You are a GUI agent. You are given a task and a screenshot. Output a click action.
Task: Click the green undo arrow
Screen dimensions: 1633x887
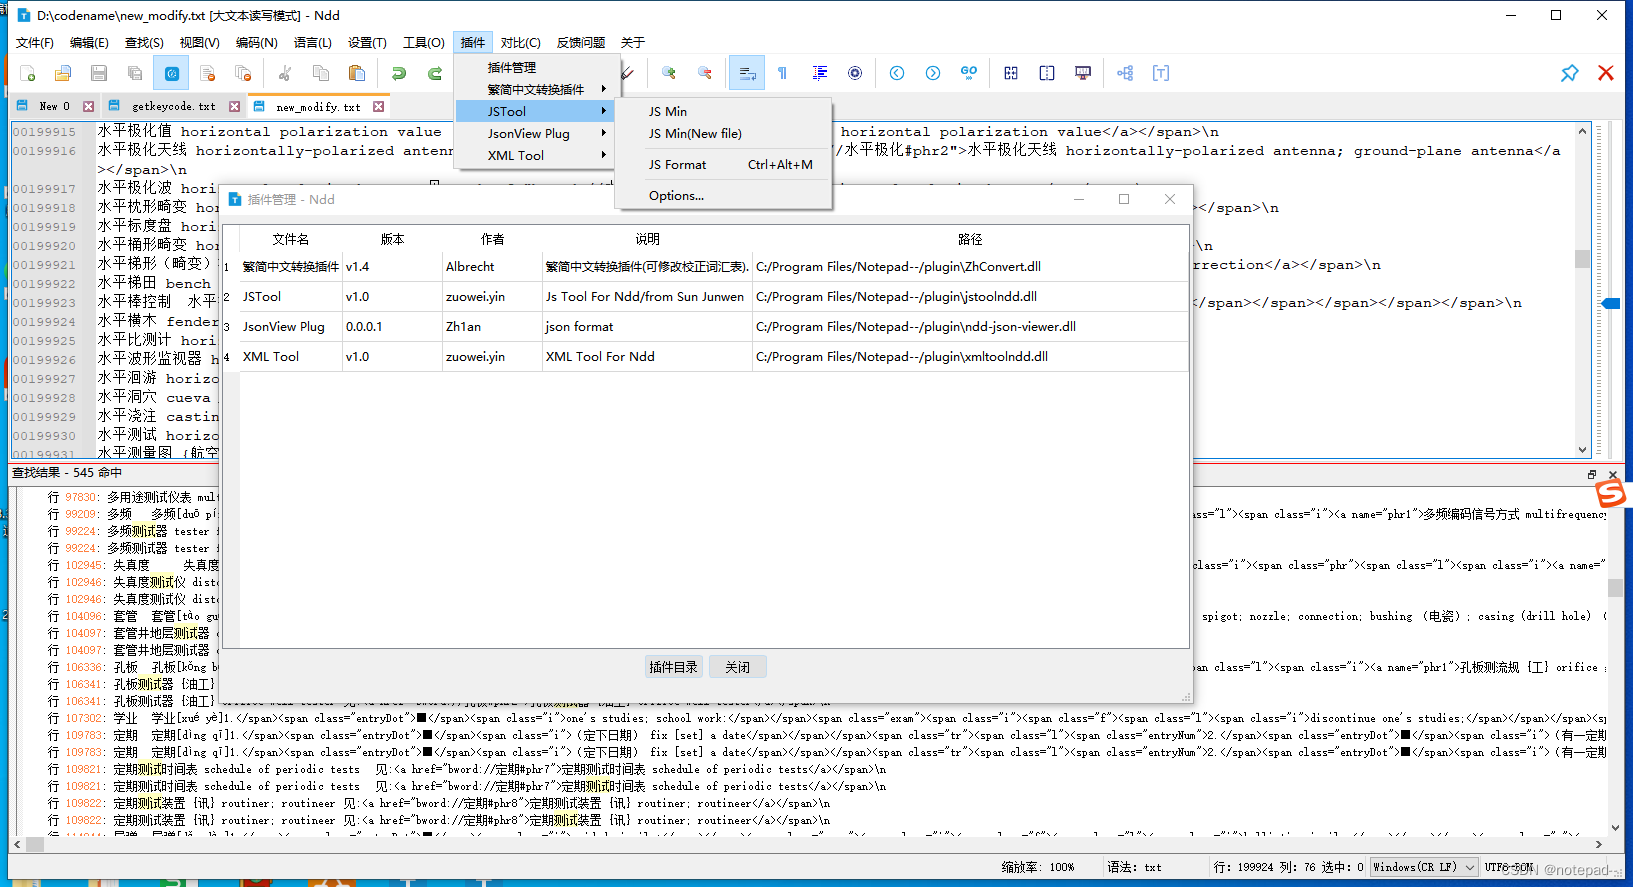(399, 73)
